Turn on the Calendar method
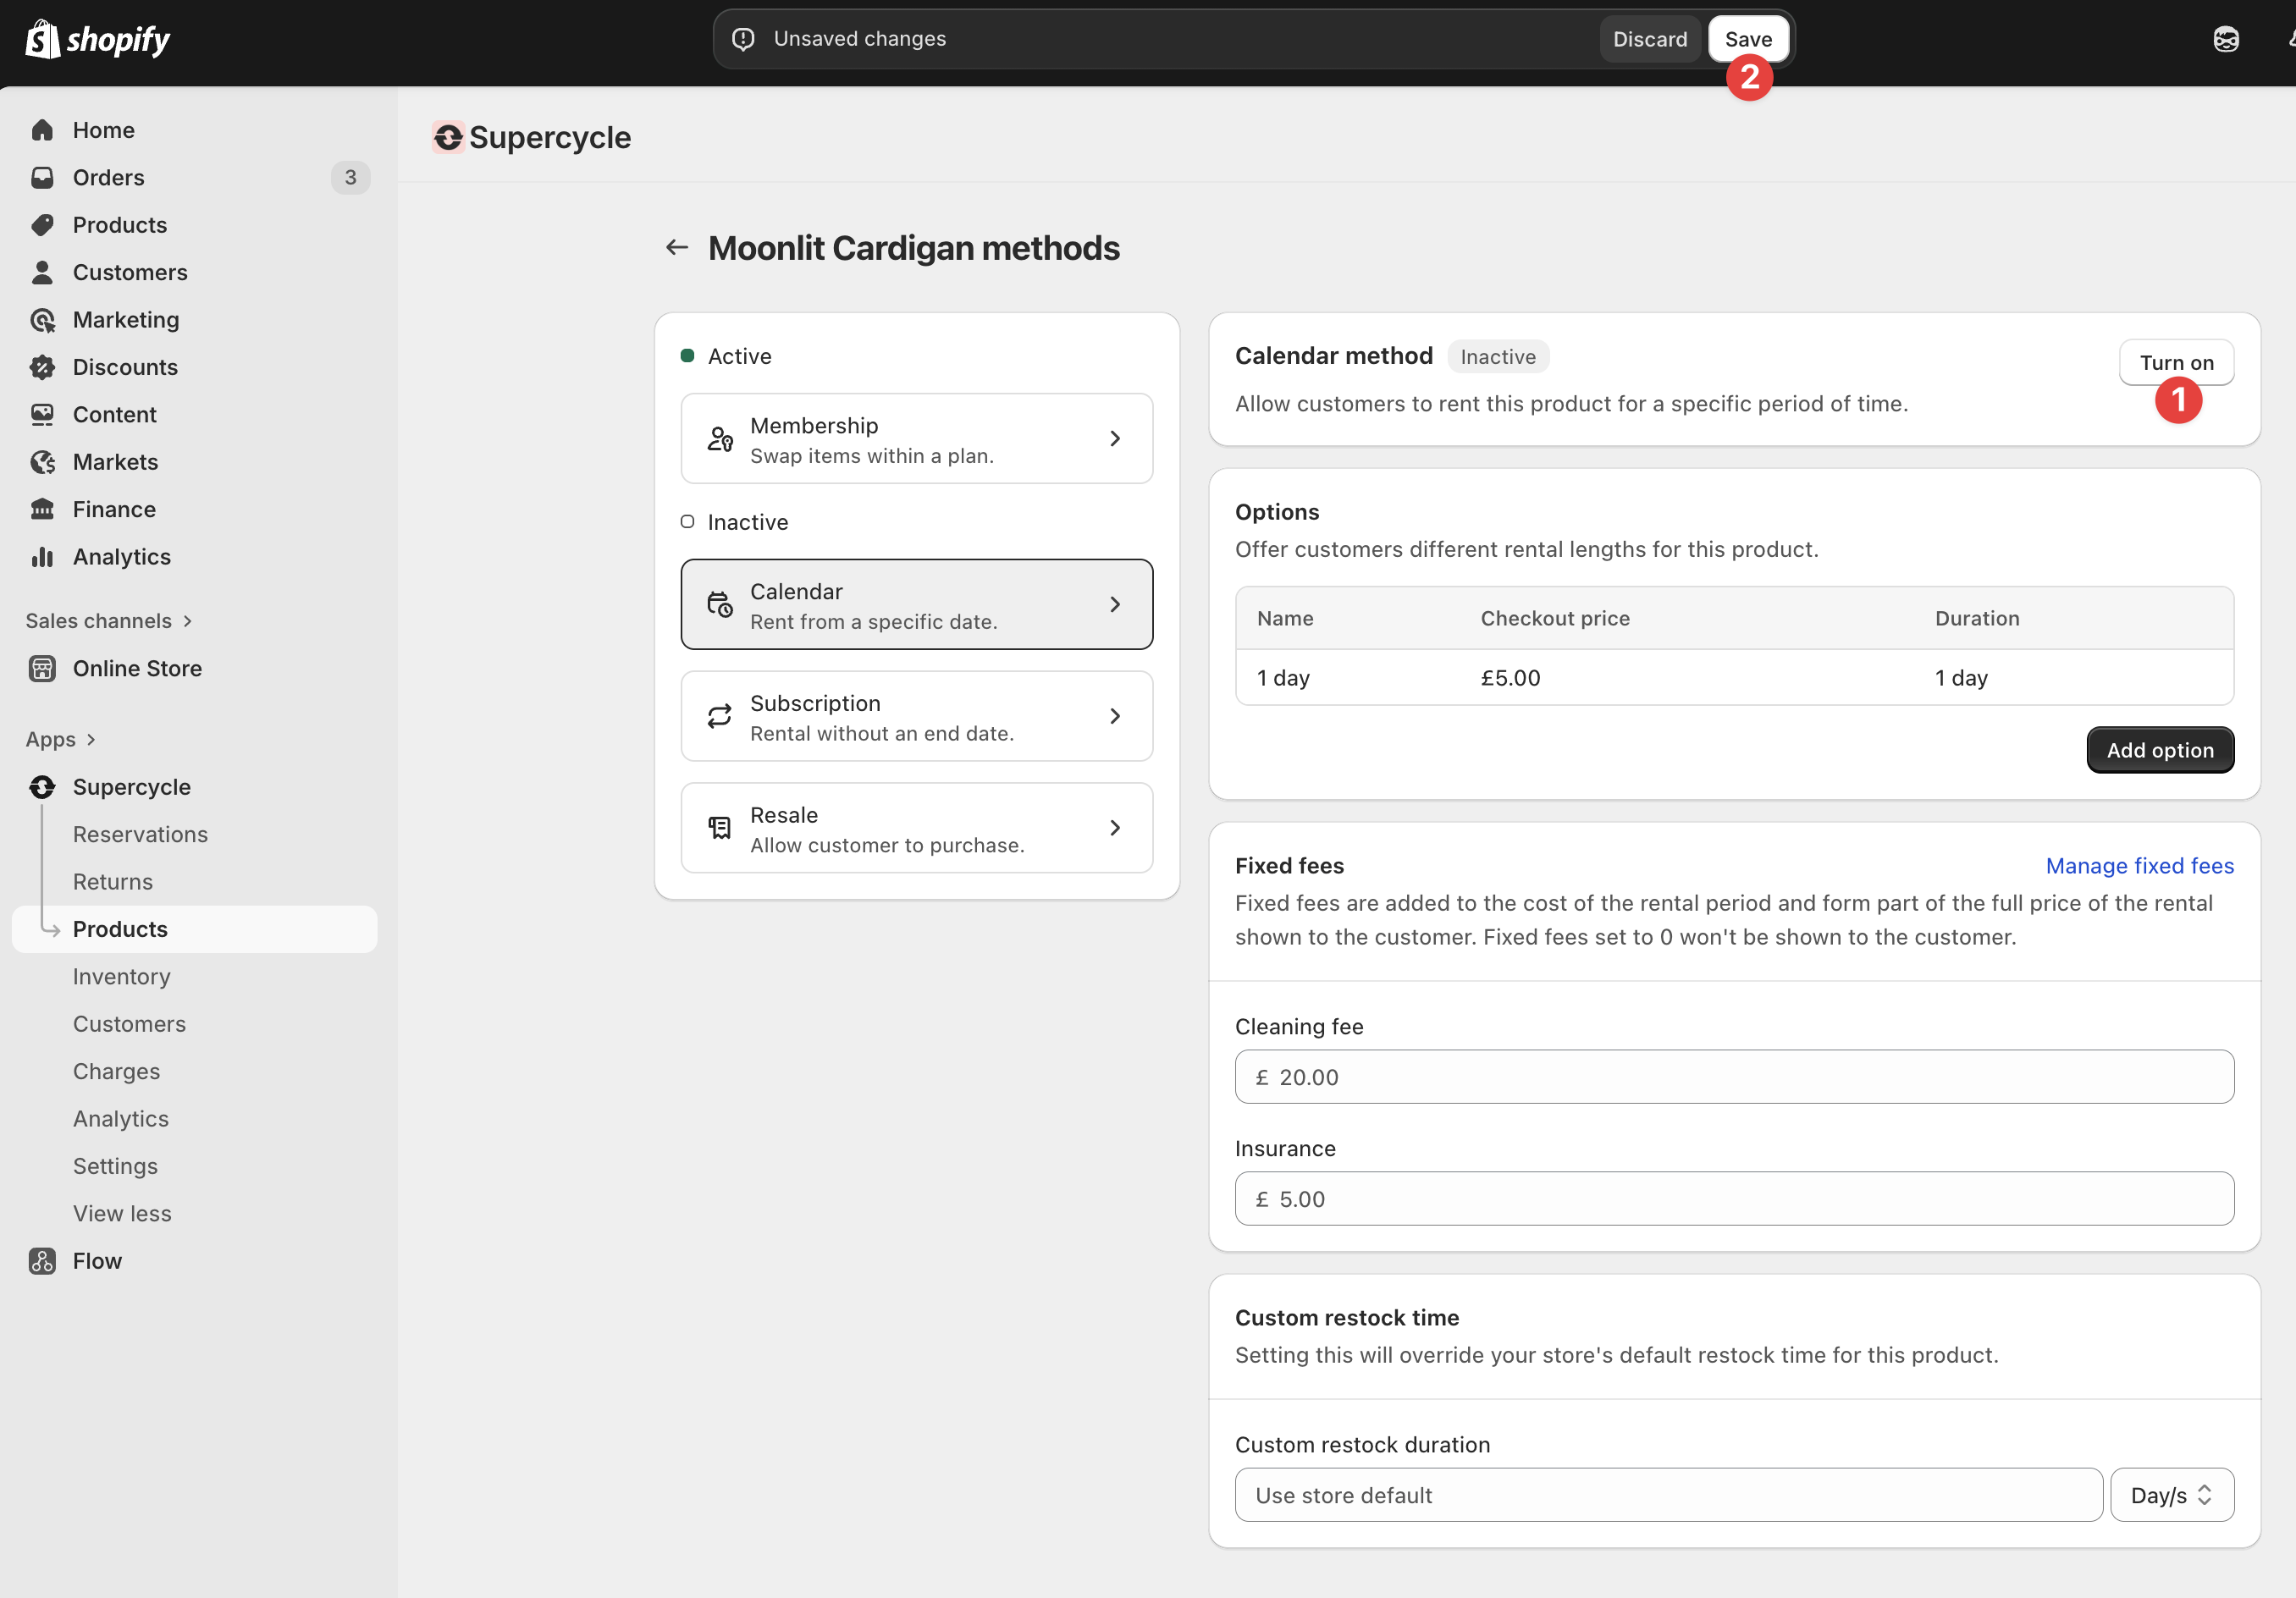The width and height of the screenshot is (2296, 1598). tap(2176, 362)
